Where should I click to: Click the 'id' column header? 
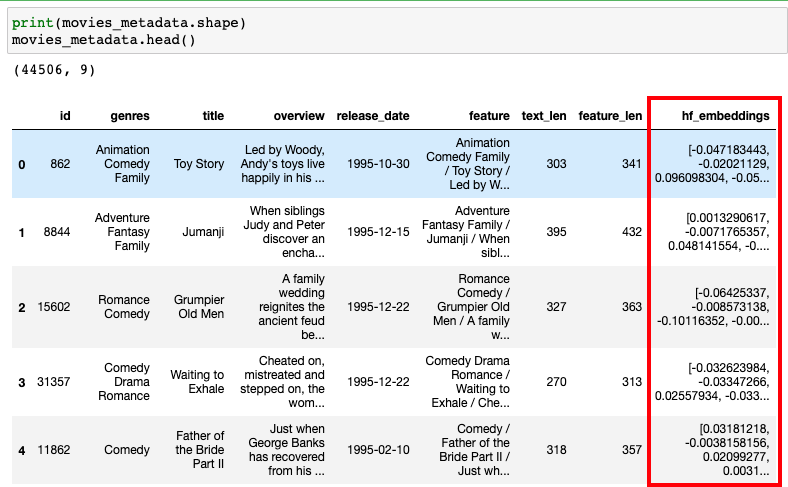click(65, 116)
